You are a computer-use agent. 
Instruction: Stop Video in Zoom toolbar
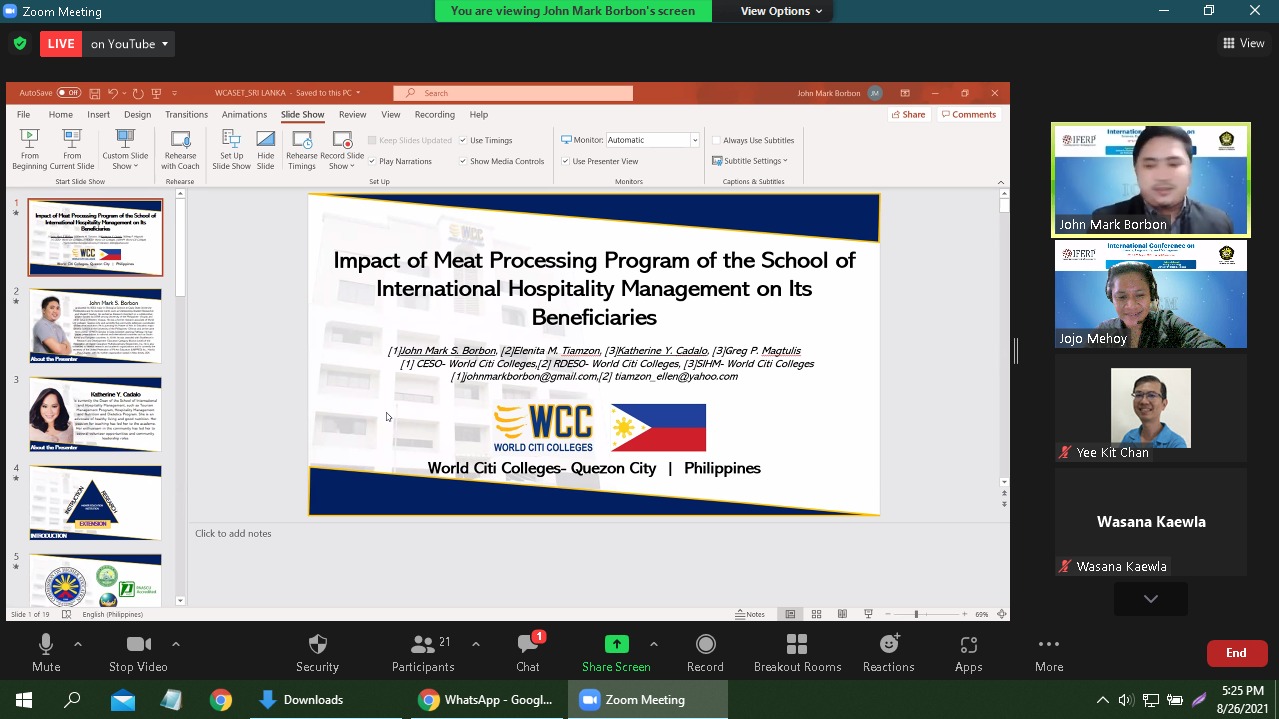138,653
